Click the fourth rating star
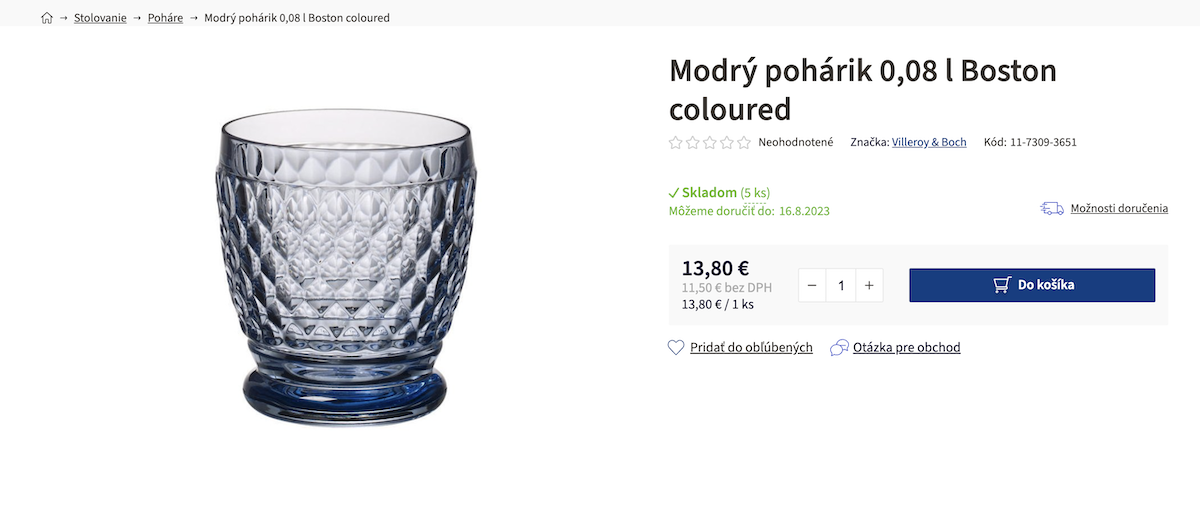1200x506 pixels. [x=727, y=142]
